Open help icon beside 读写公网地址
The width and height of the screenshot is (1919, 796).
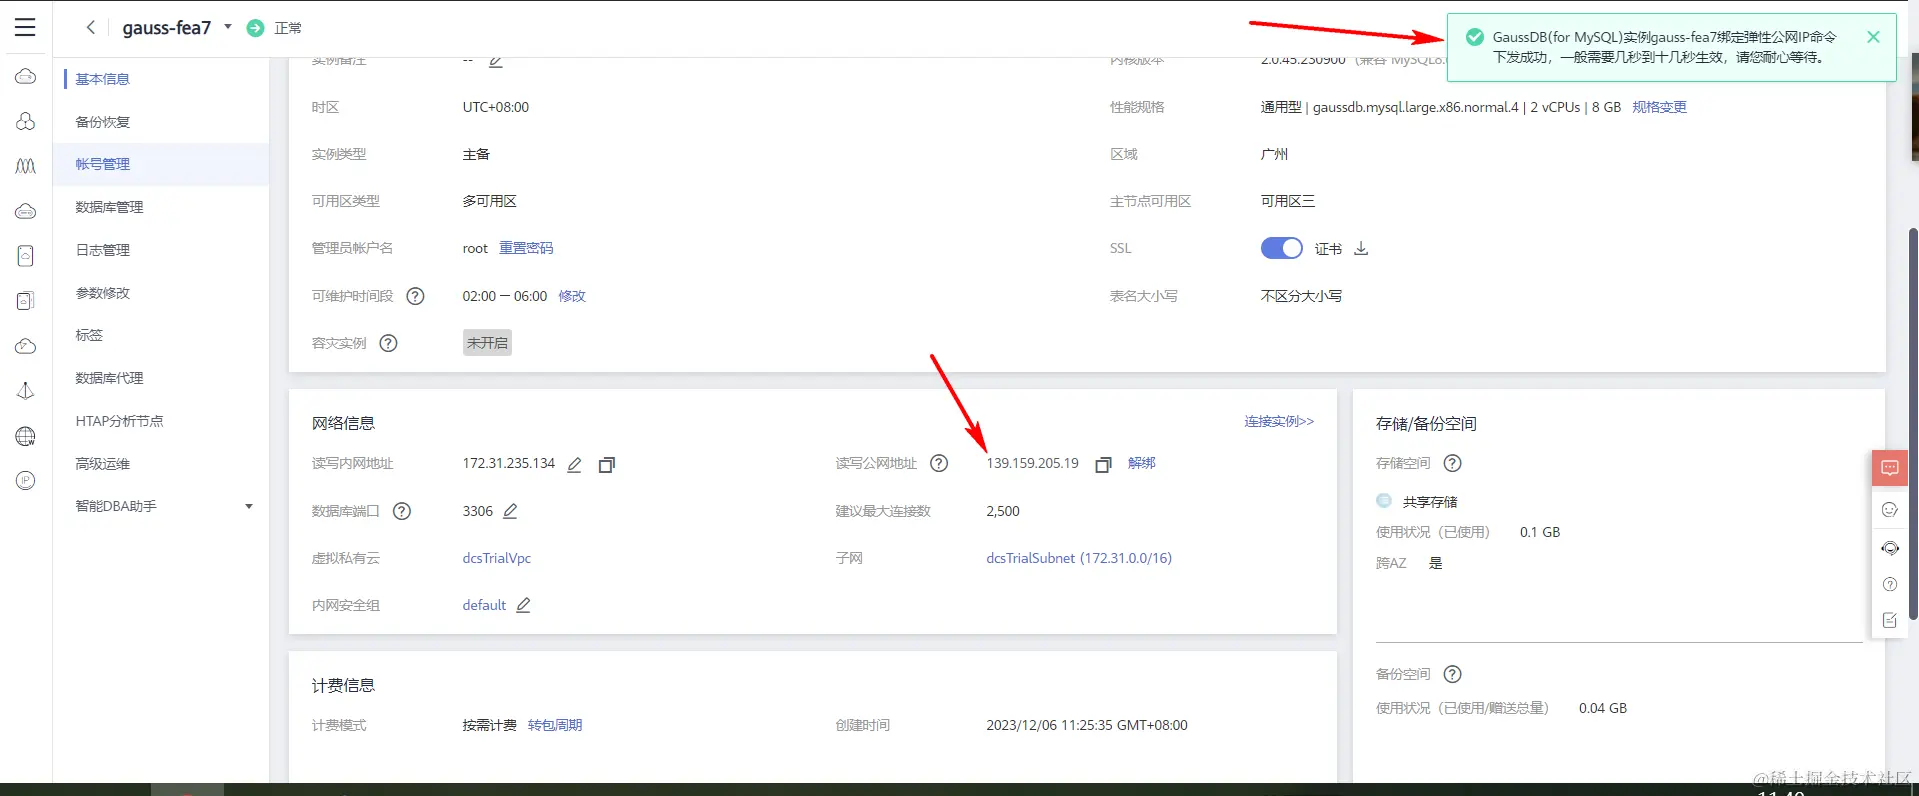(939, 463)
